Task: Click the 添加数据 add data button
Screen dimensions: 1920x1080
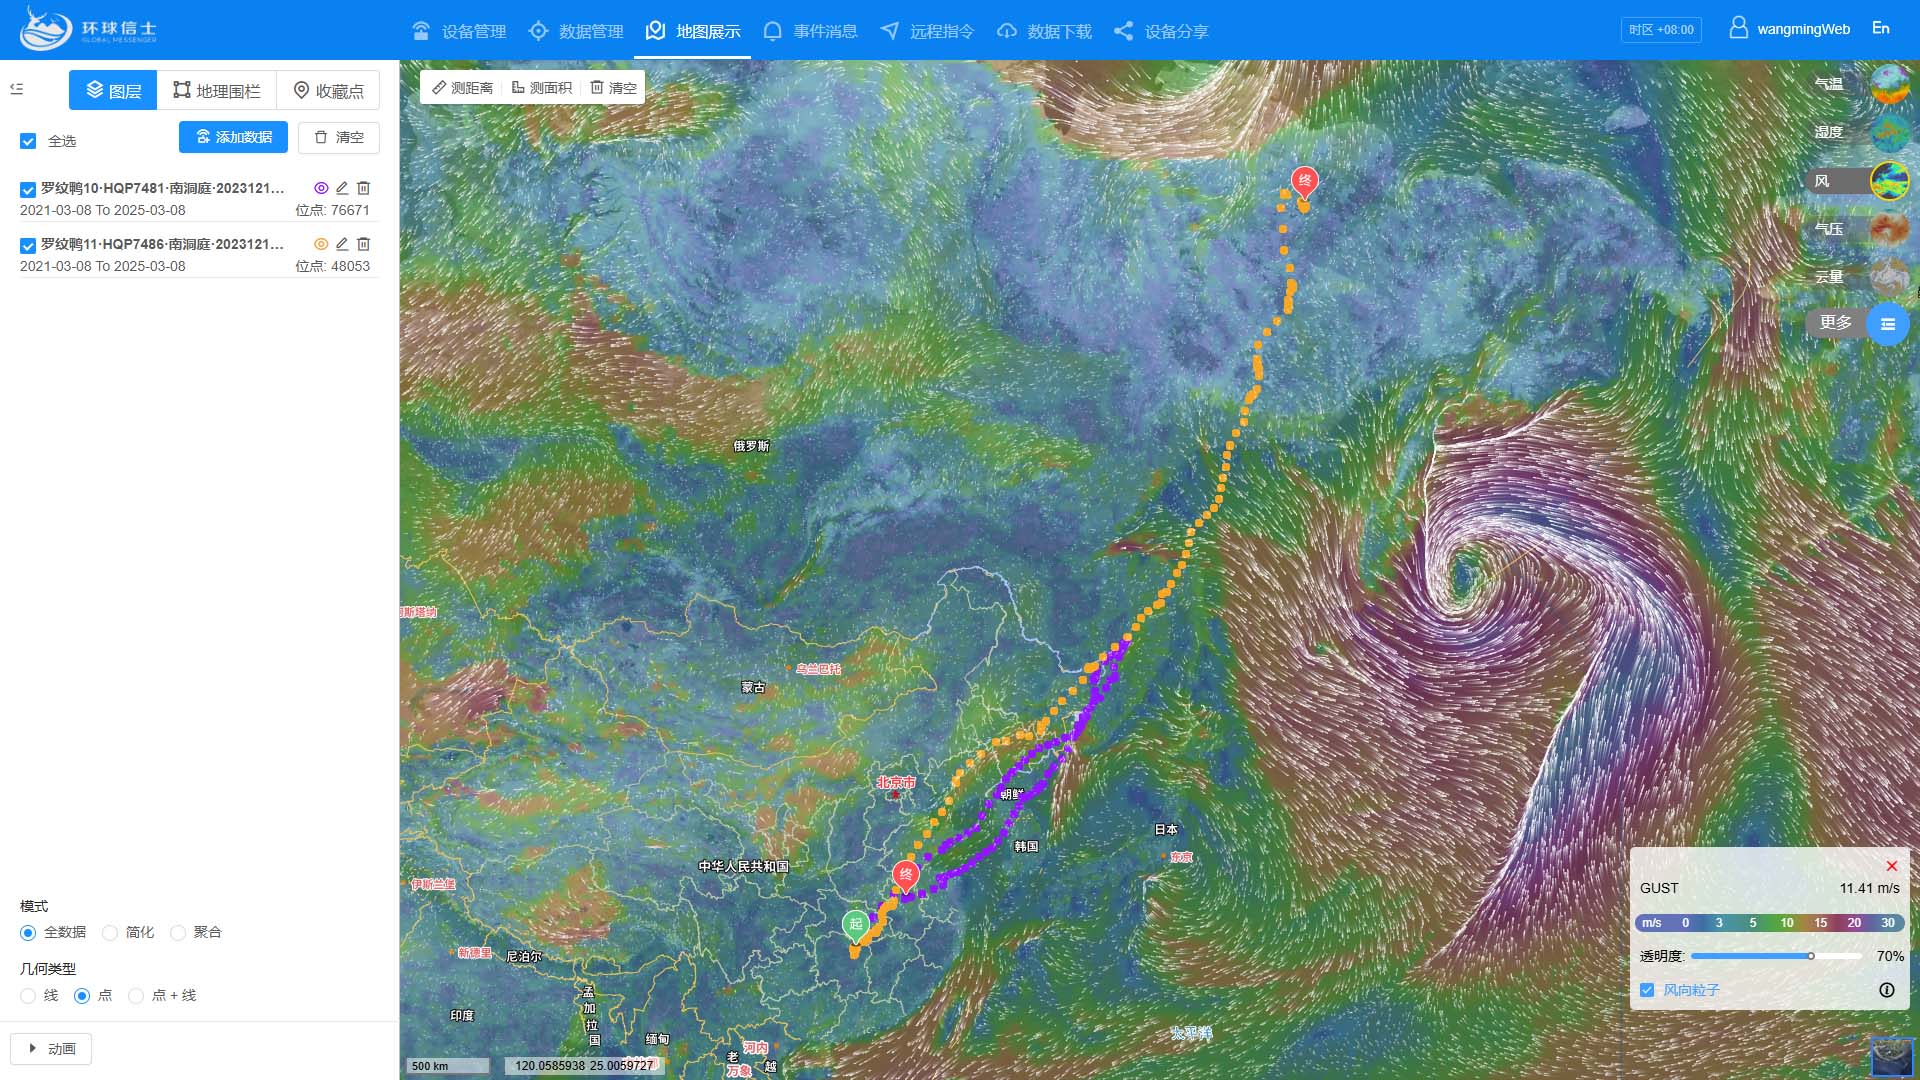Action: coord(233,137)
